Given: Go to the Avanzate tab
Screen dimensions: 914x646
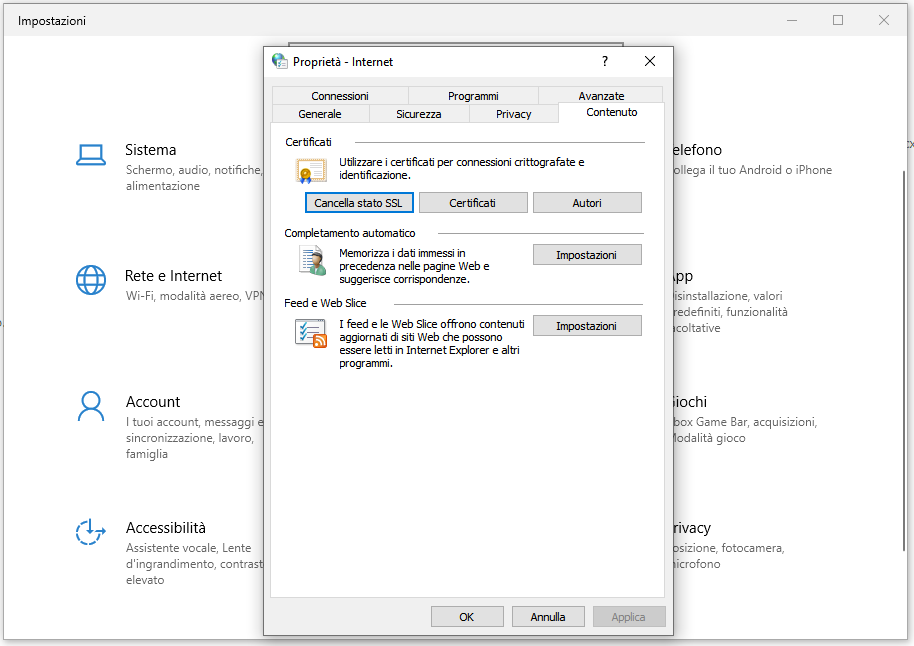Looking at the screenshot, I should click(x=601, y=96).
